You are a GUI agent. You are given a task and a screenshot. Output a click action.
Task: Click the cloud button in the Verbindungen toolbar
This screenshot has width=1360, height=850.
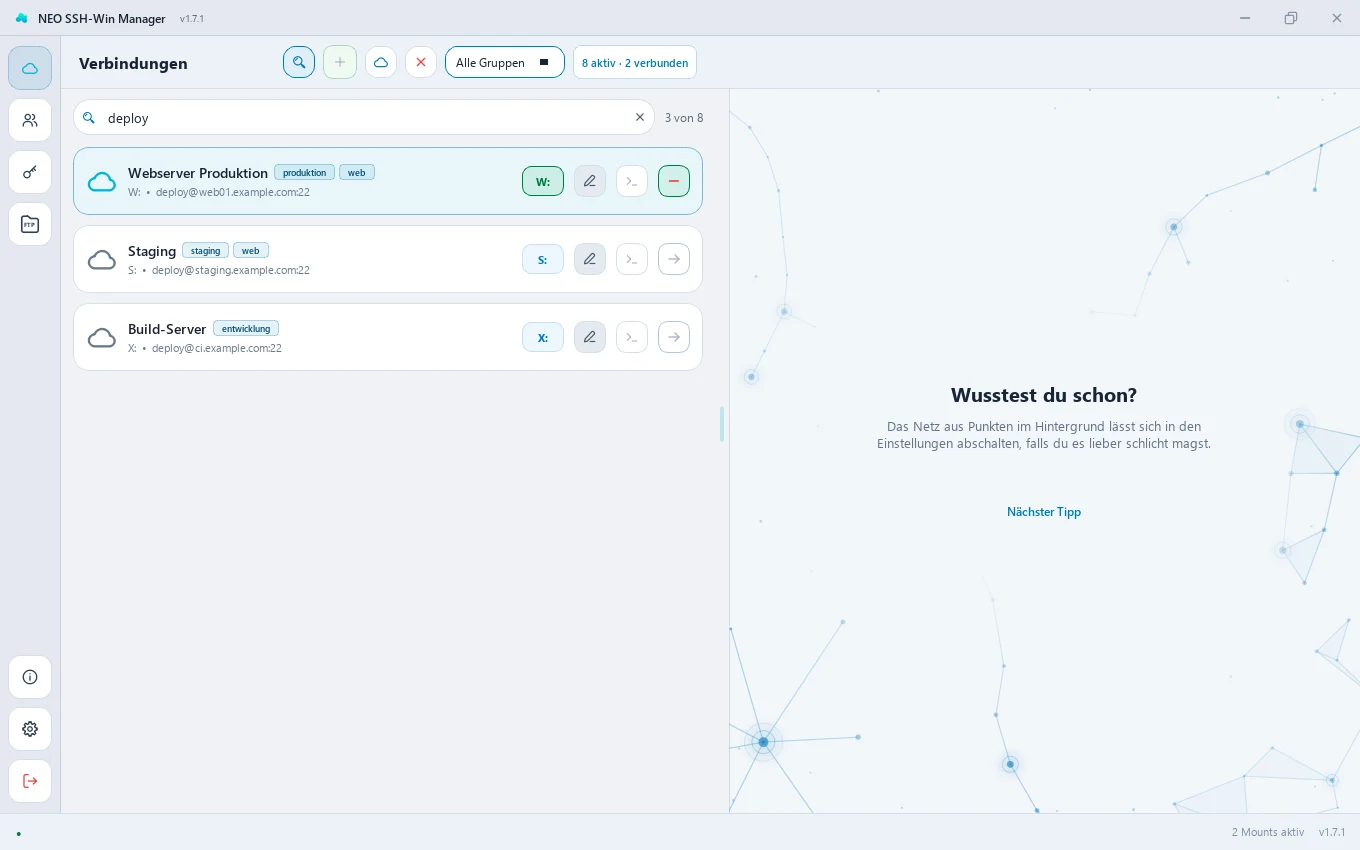click(381, 62)
